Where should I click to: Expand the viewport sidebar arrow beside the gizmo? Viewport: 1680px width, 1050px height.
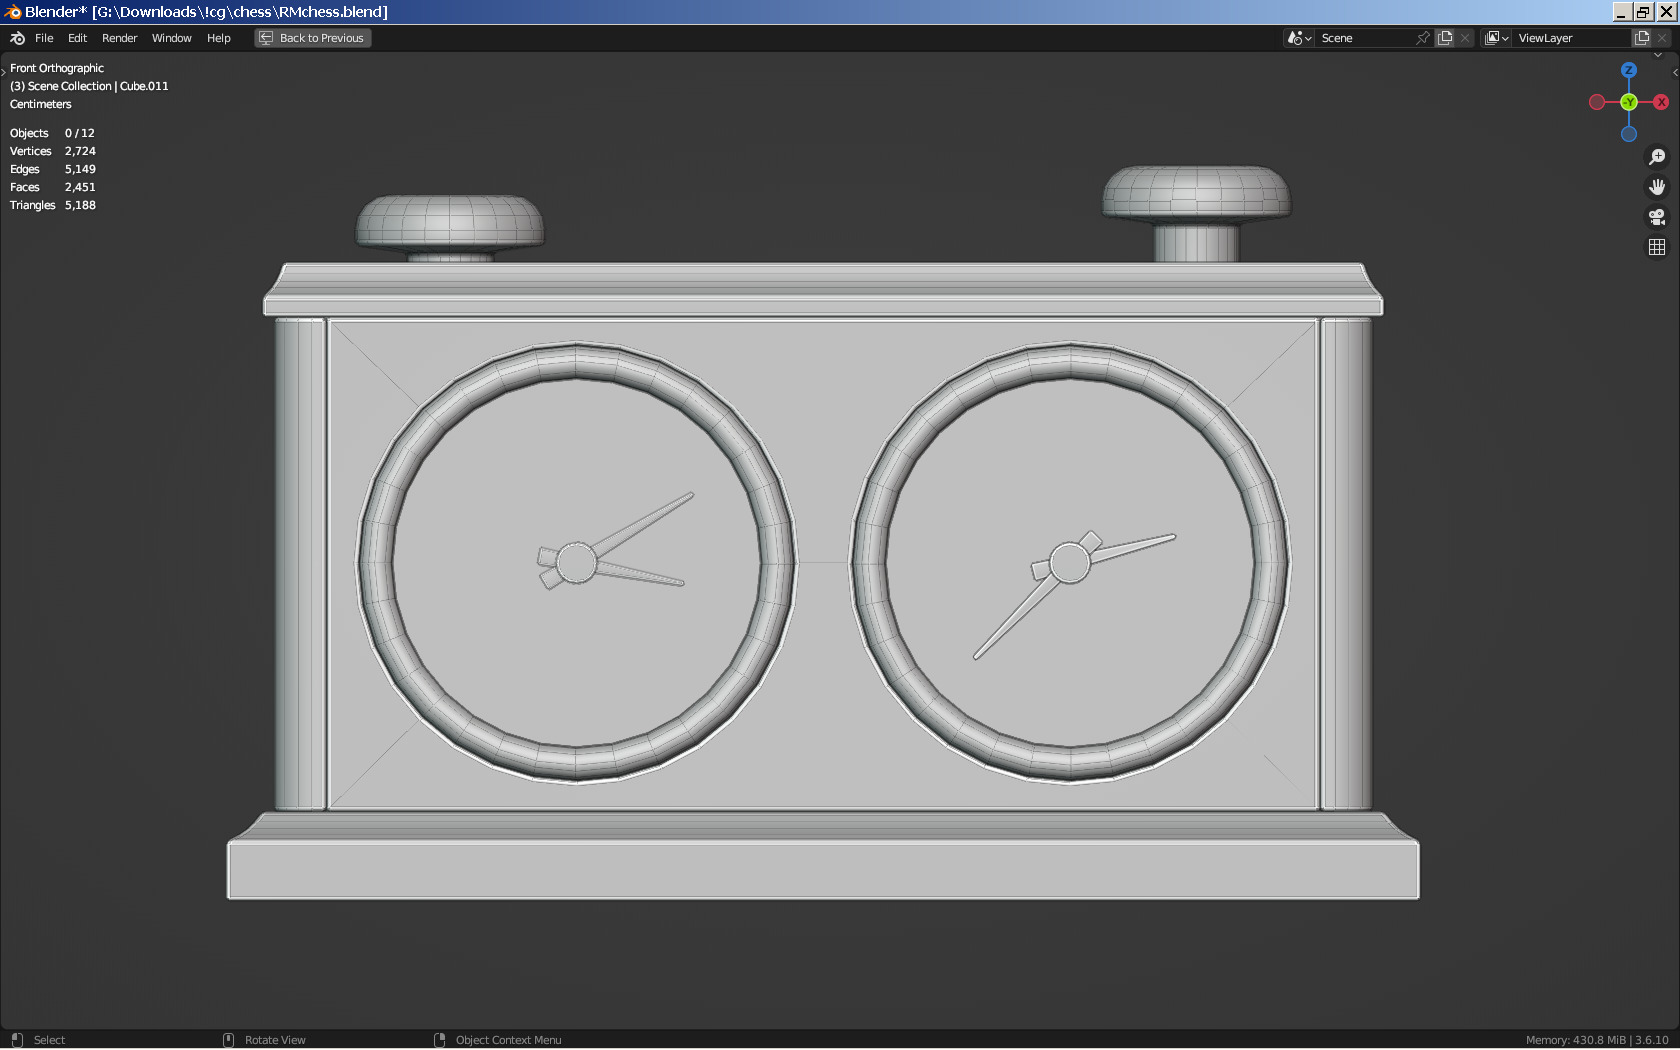click(1675, 72)
